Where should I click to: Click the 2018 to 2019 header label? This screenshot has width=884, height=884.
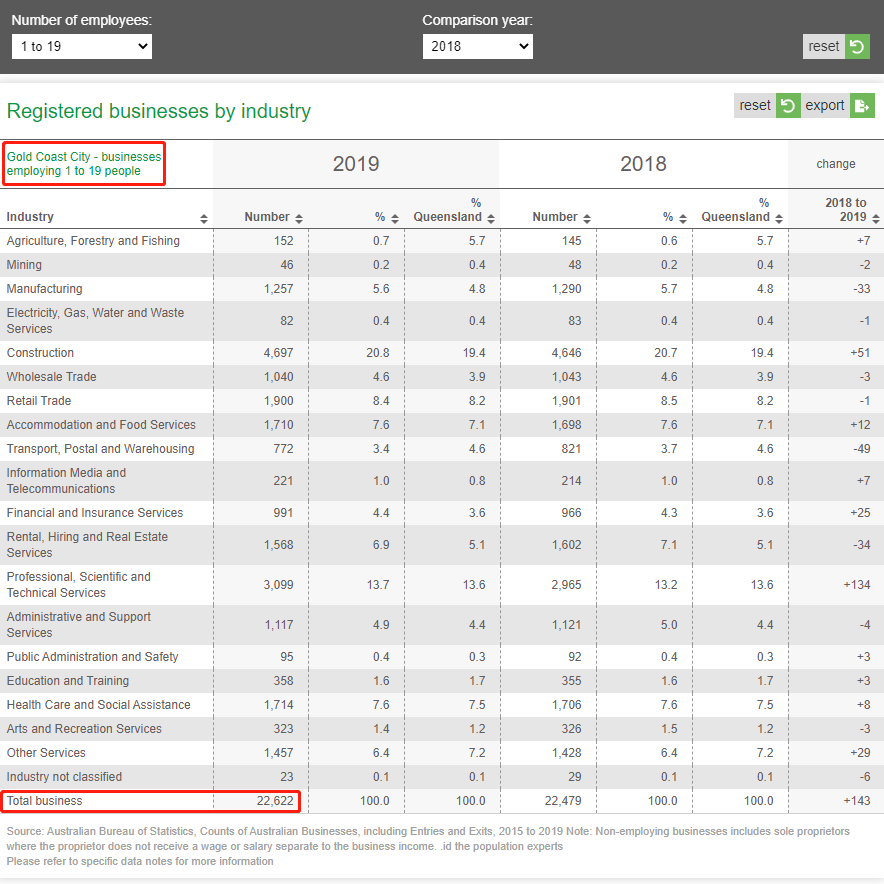[x=846, y=210]
